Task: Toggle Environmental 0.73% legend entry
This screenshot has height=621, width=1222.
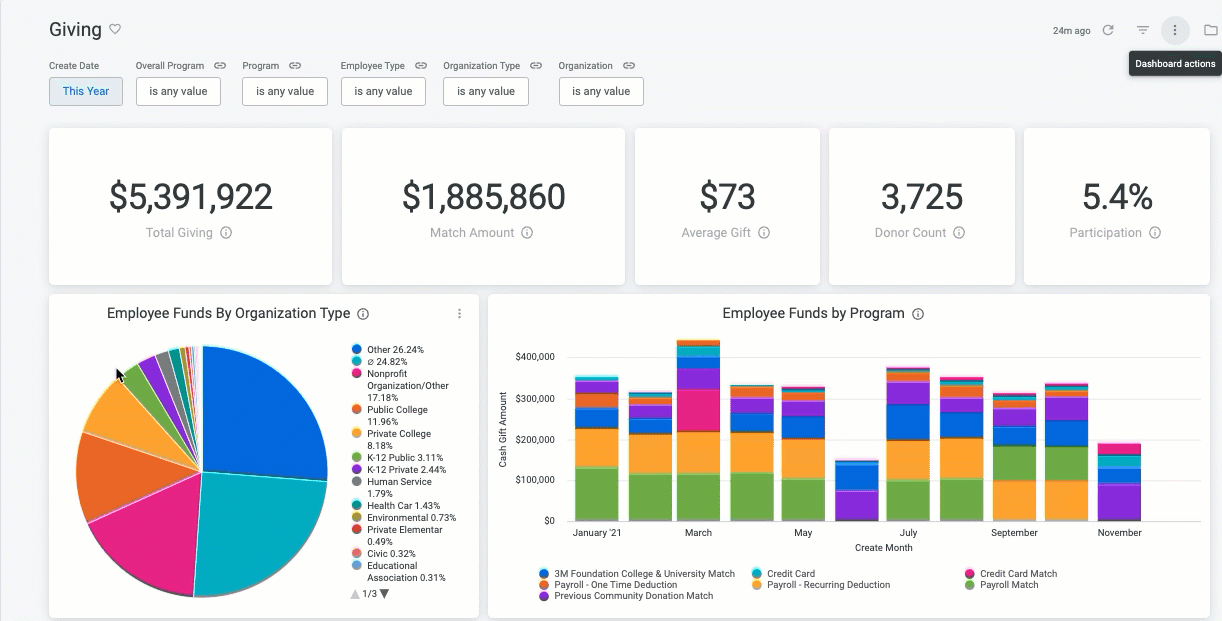Action: click(x=403, y=518)
